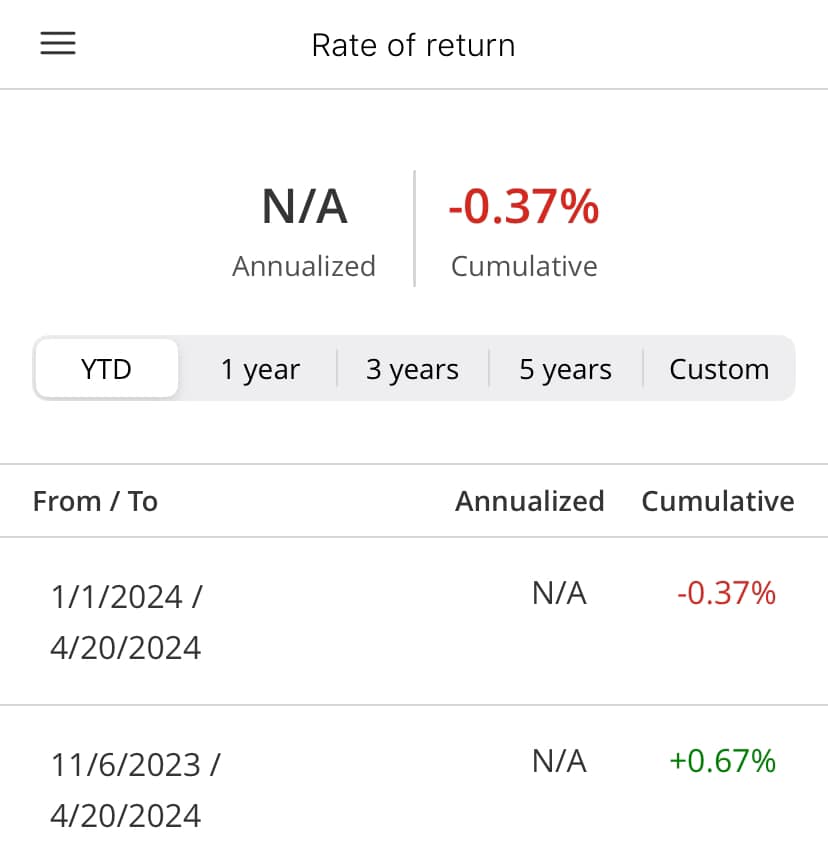This screenshot has height=860, width=828.
Task: Open the hamburger menu icon
Action: coord(58,43)
